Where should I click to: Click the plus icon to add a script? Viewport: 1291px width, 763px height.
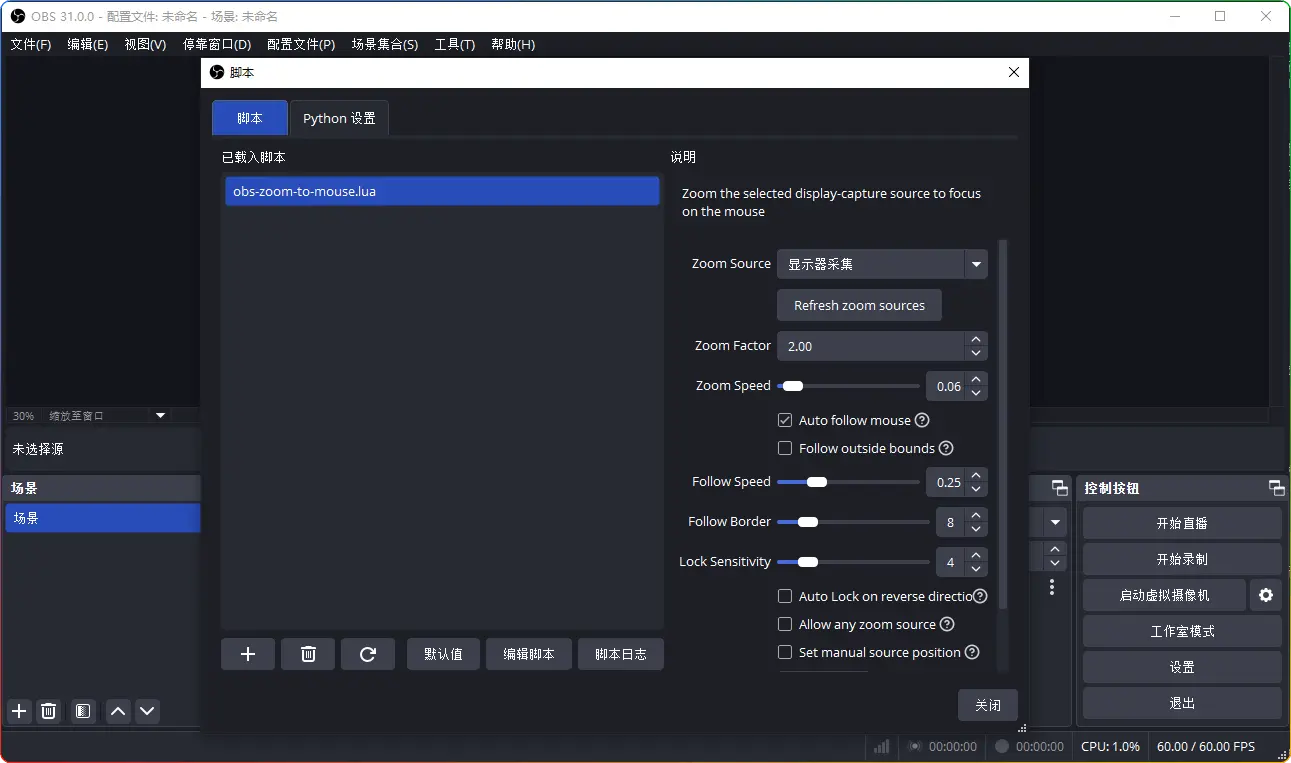click(248, 654)
